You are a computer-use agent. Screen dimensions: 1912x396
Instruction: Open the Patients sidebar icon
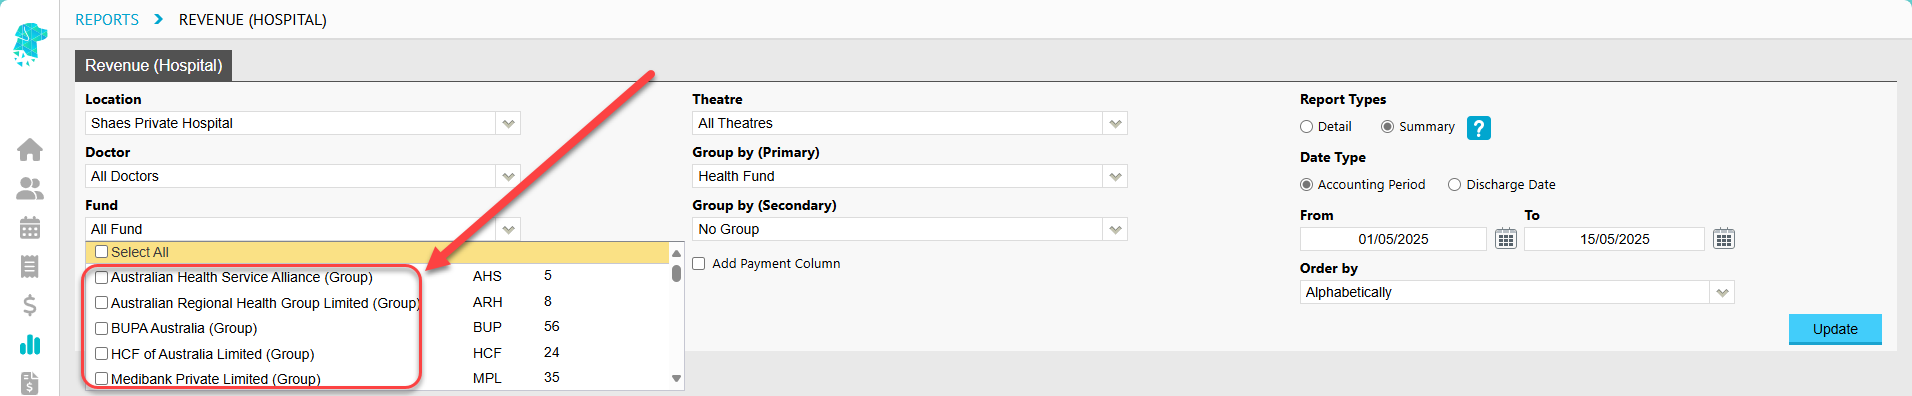pos(30,188)
